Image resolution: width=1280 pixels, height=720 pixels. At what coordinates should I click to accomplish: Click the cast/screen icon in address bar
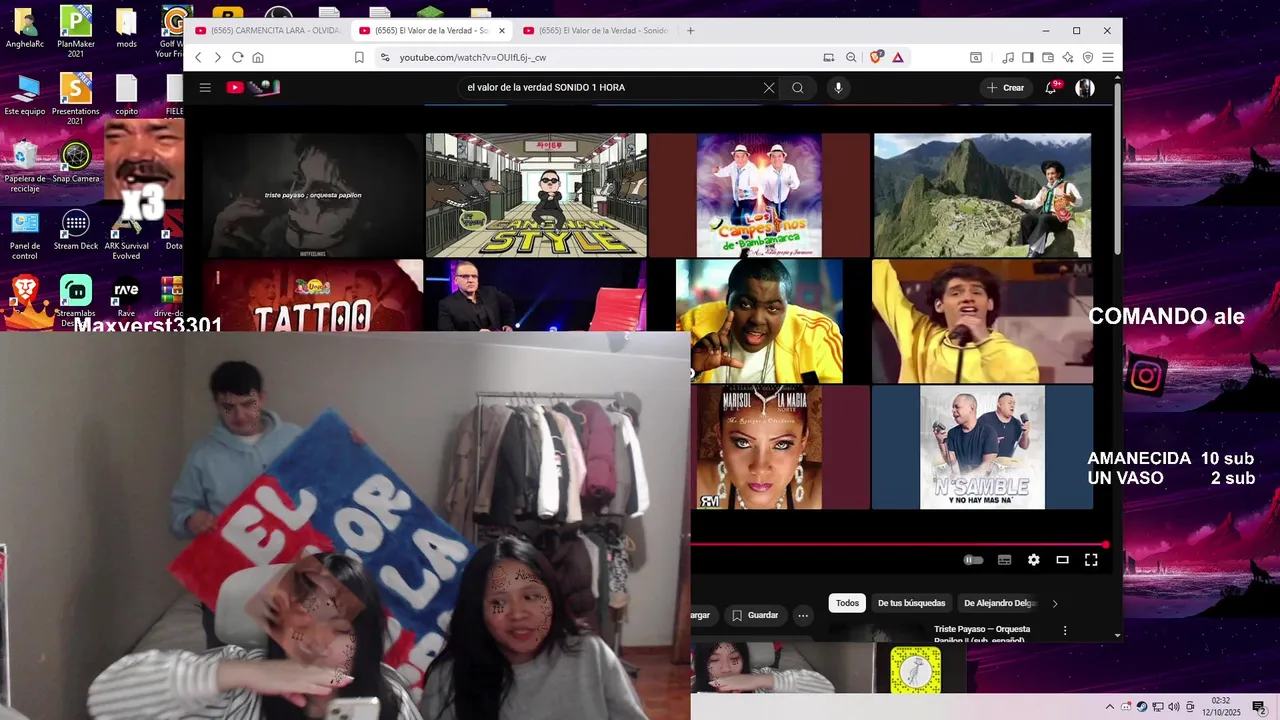point(828,57)
